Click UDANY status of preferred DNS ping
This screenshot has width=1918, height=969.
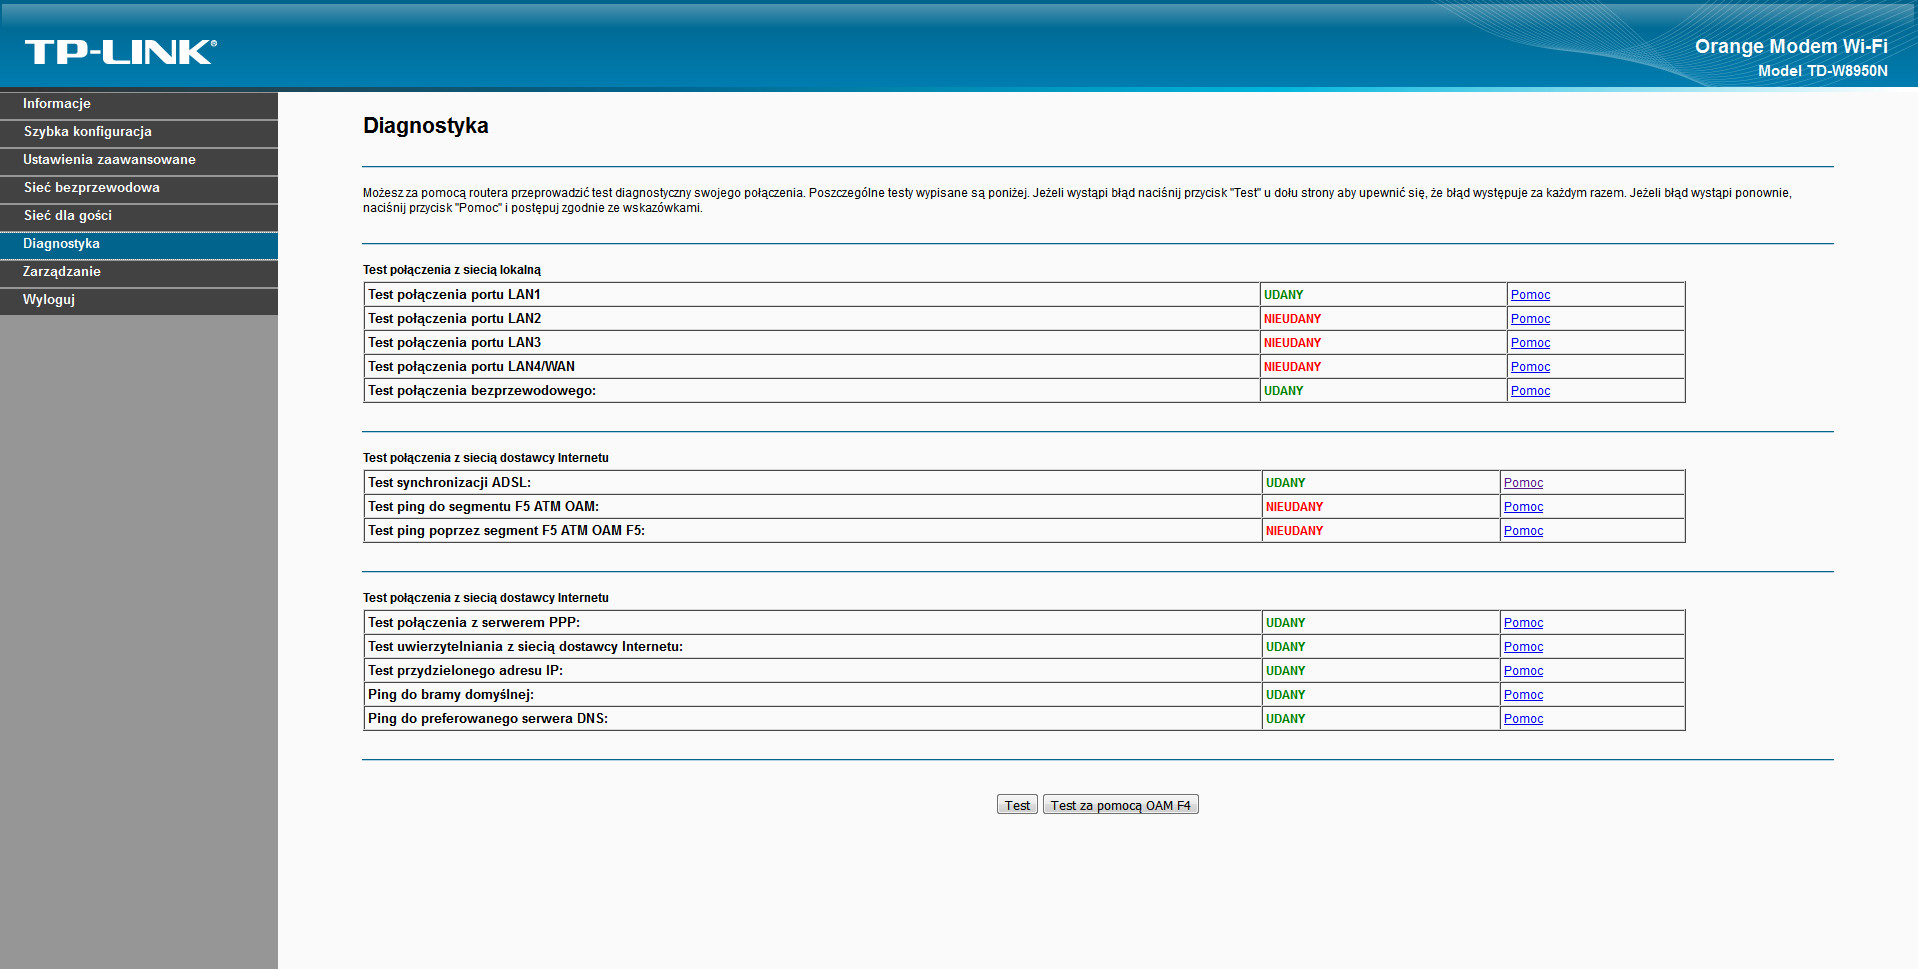(x=1285, y=719)
